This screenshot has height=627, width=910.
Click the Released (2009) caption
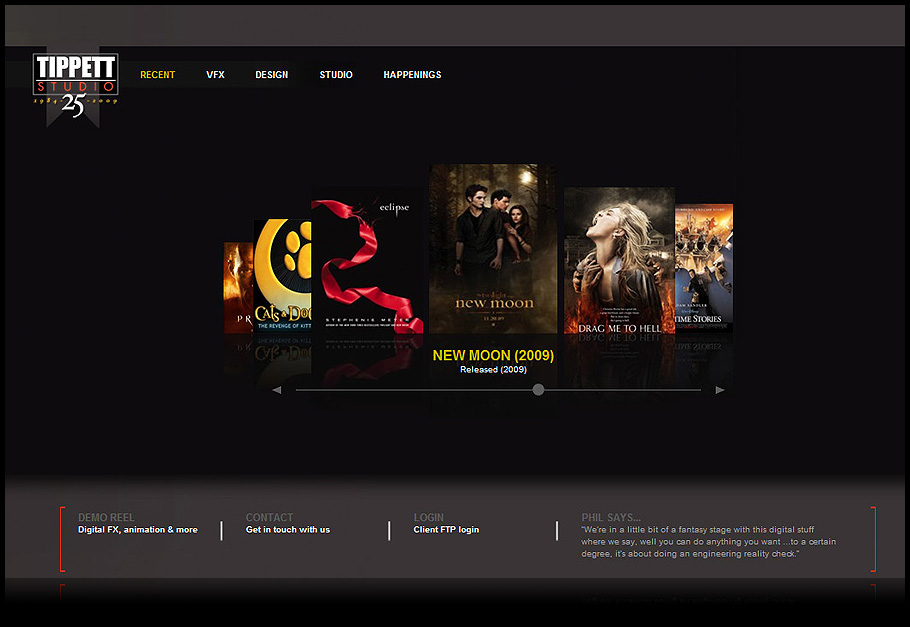click(493, 370)
